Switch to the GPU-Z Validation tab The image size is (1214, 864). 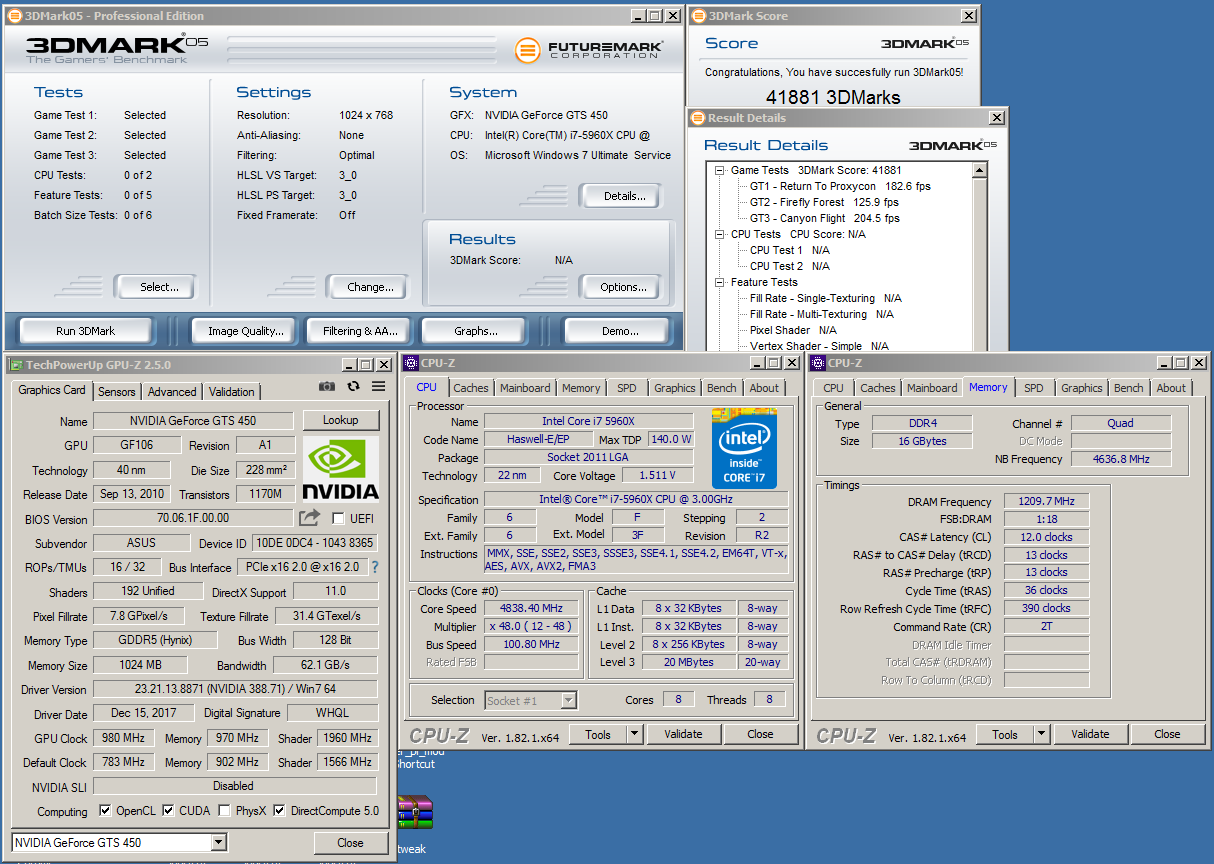click(232, 392)
